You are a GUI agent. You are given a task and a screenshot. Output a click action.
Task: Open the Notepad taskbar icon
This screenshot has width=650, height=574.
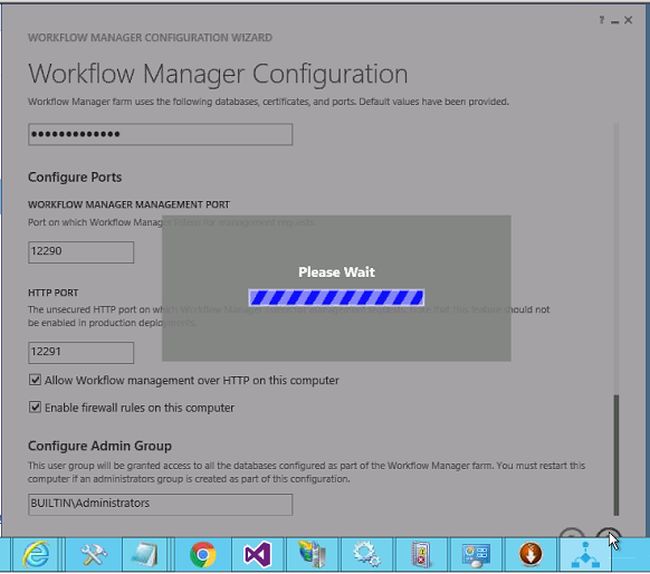click(144, 554)
